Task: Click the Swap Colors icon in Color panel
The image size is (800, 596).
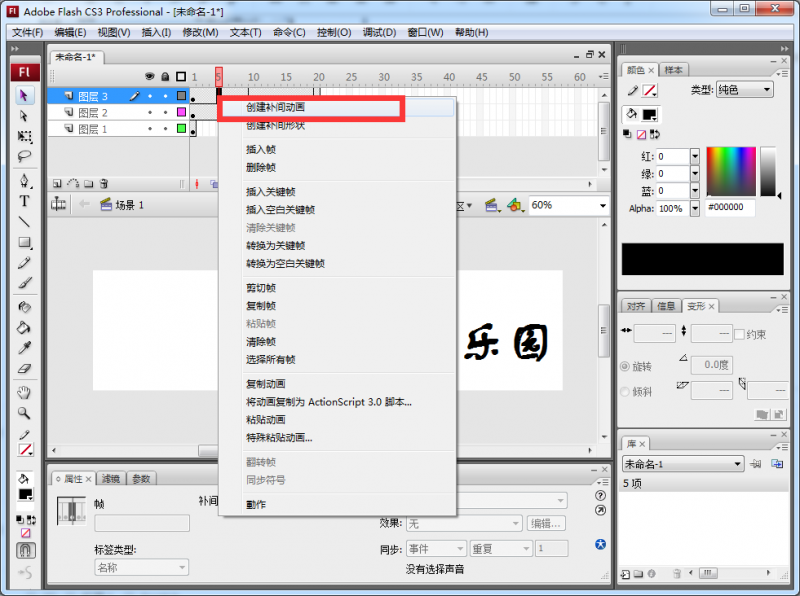Action: tap(655, 134)
